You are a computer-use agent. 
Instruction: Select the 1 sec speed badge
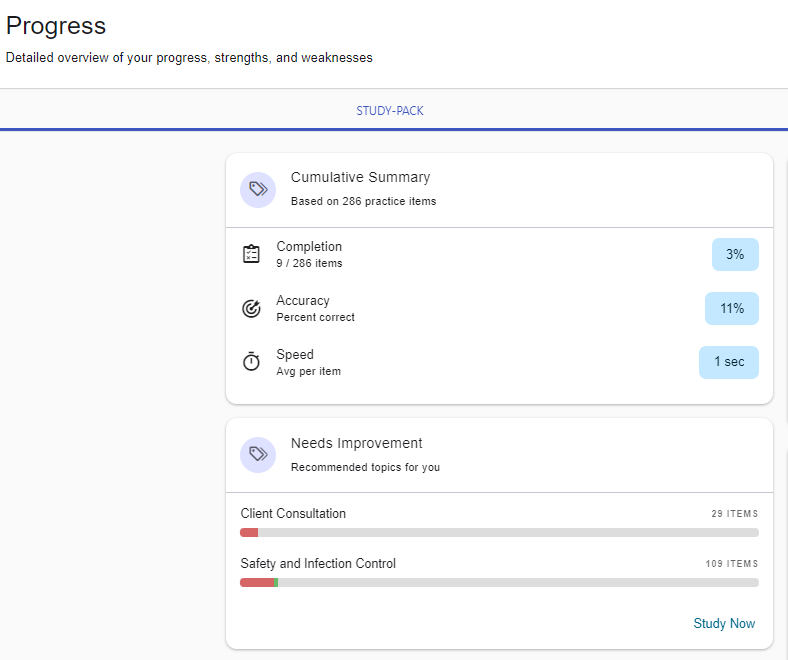click(x=728, y=362)
